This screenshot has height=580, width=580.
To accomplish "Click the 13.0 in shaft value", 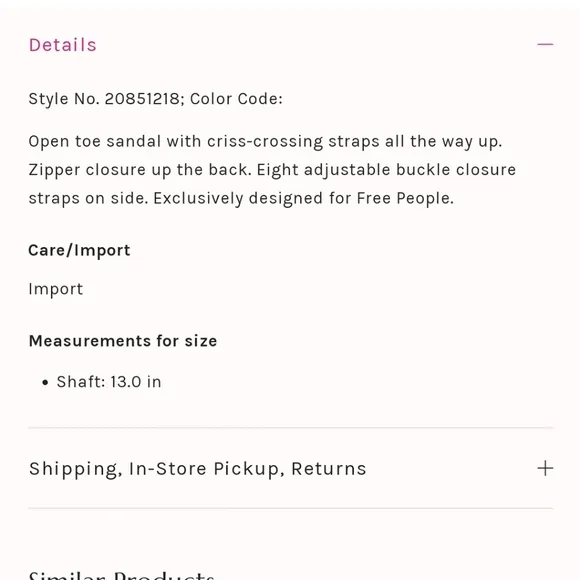I will pyautogui.click(x=136, y=382).
